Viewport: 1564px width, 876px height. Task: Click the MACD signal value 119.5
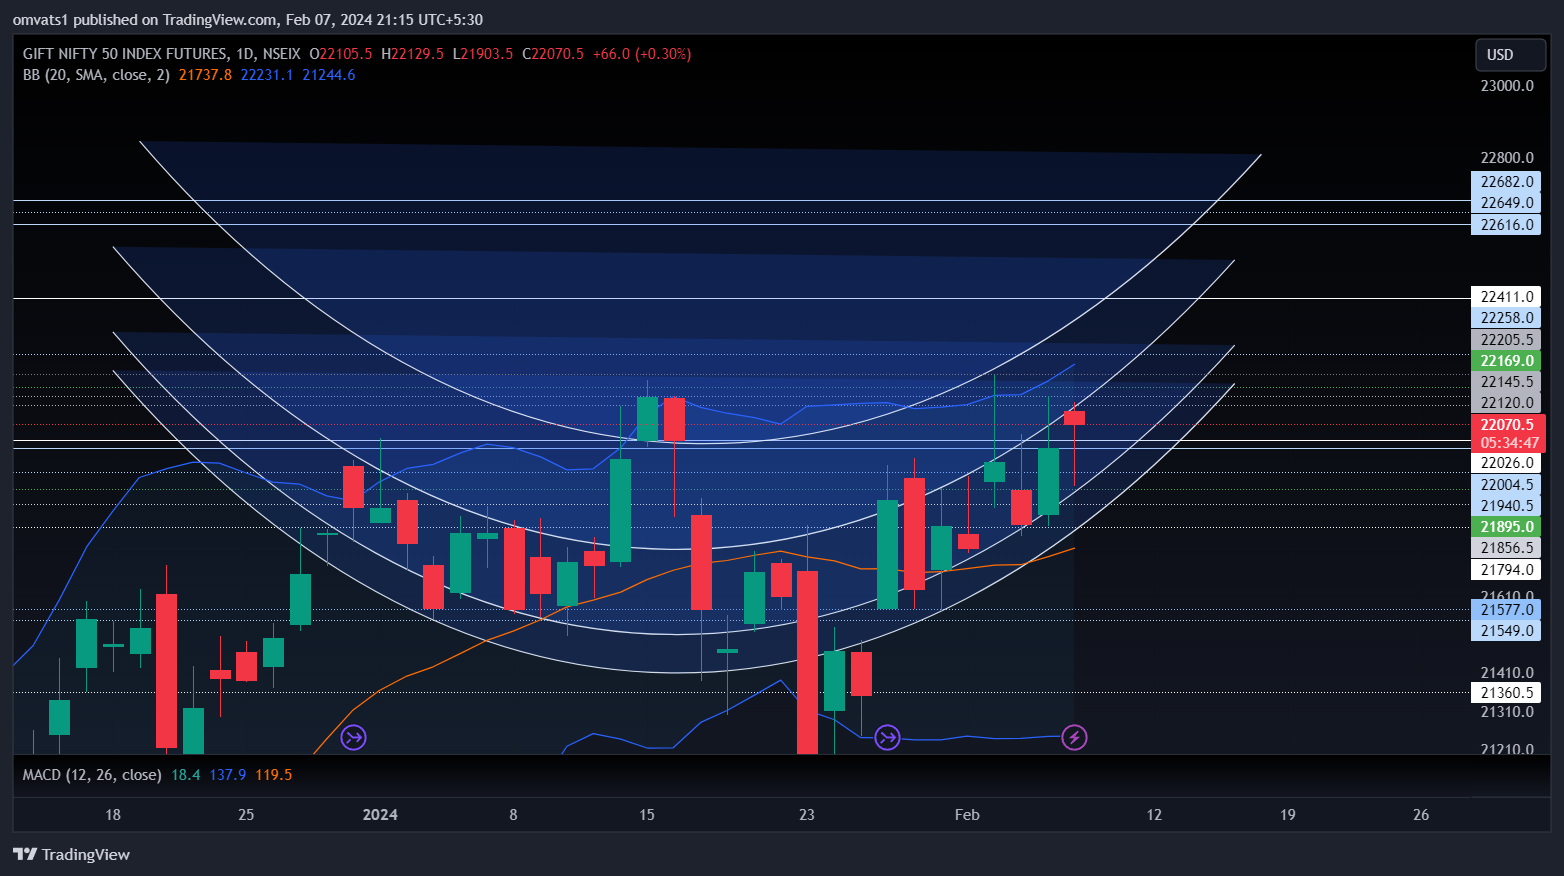(x=274, y=775)
